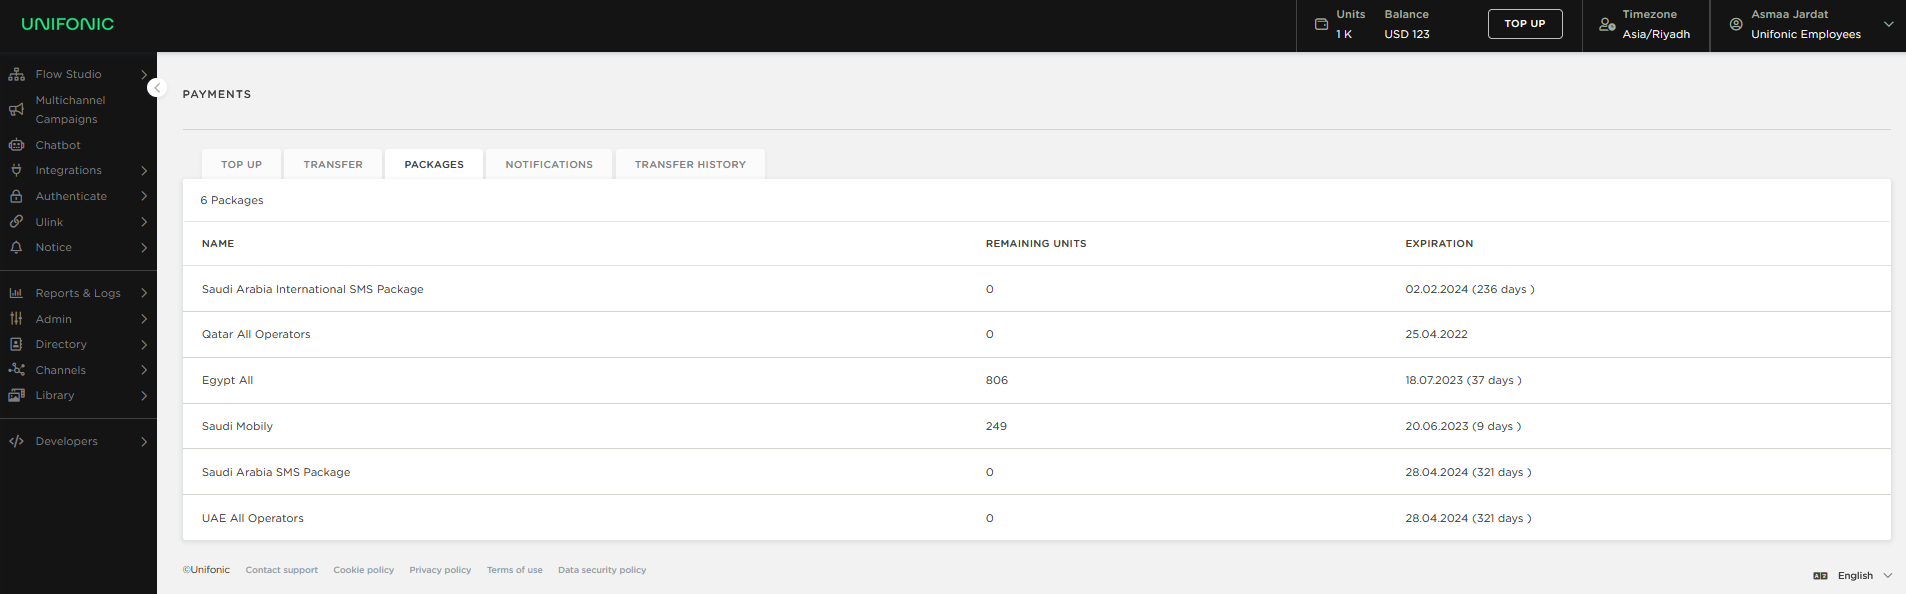Click the 18.07.2023 (37 days) expiration
This screenshot has width=1906, height=594.
1463,380
